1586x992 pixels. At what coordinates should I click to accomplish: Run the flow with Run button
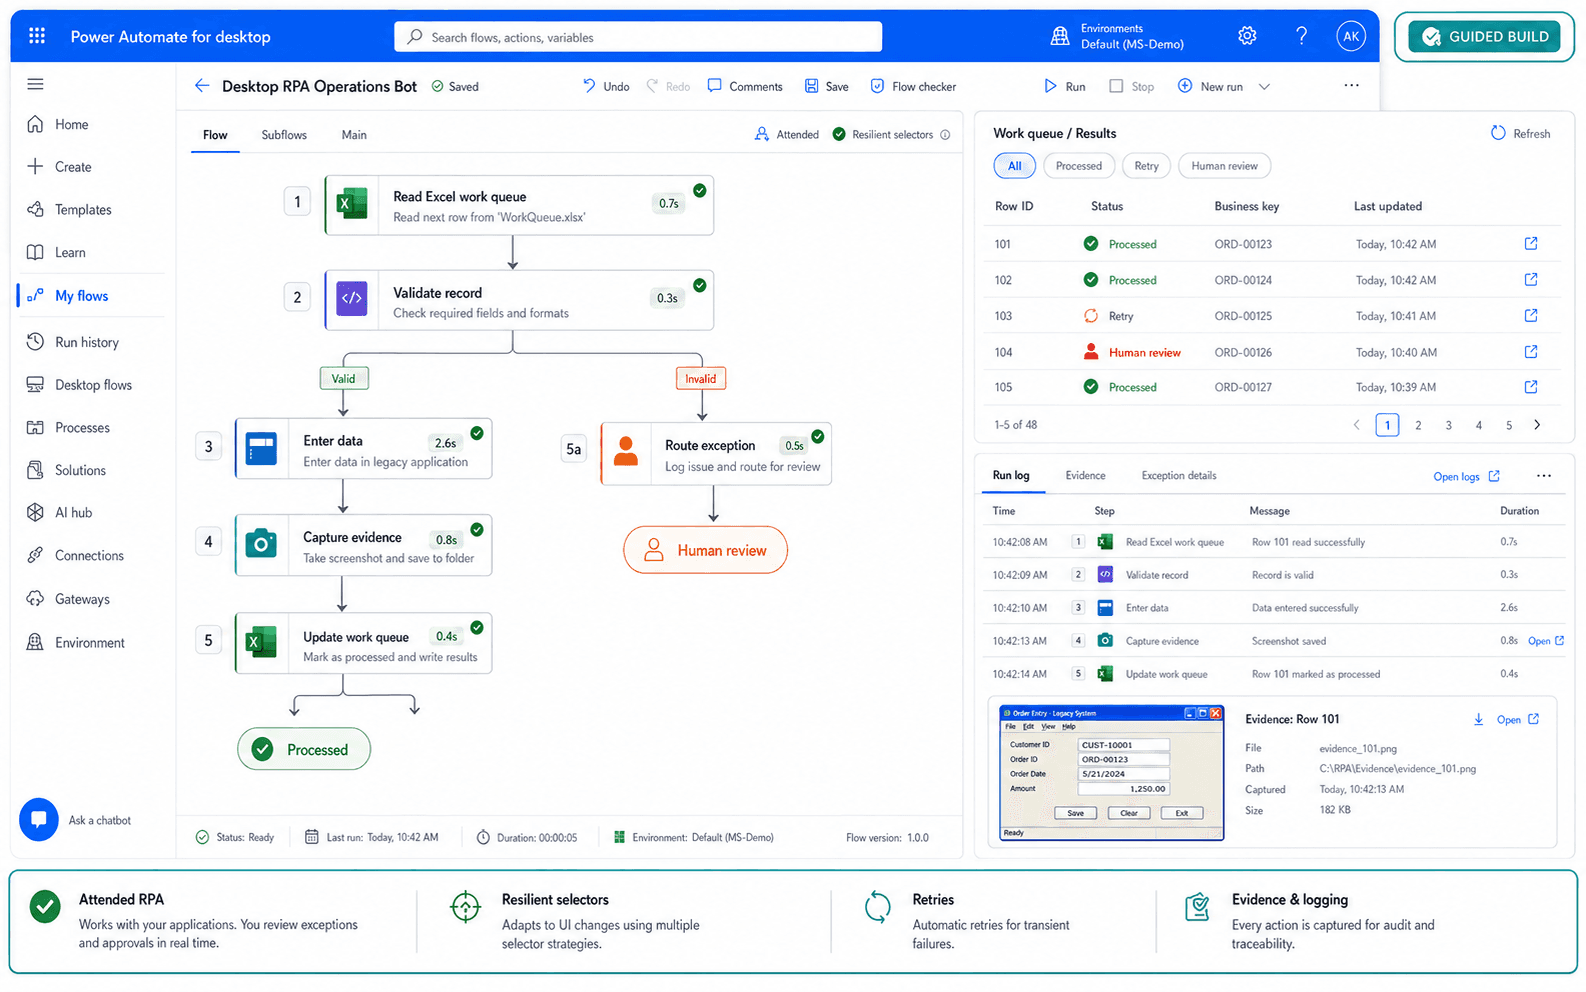1065,87
